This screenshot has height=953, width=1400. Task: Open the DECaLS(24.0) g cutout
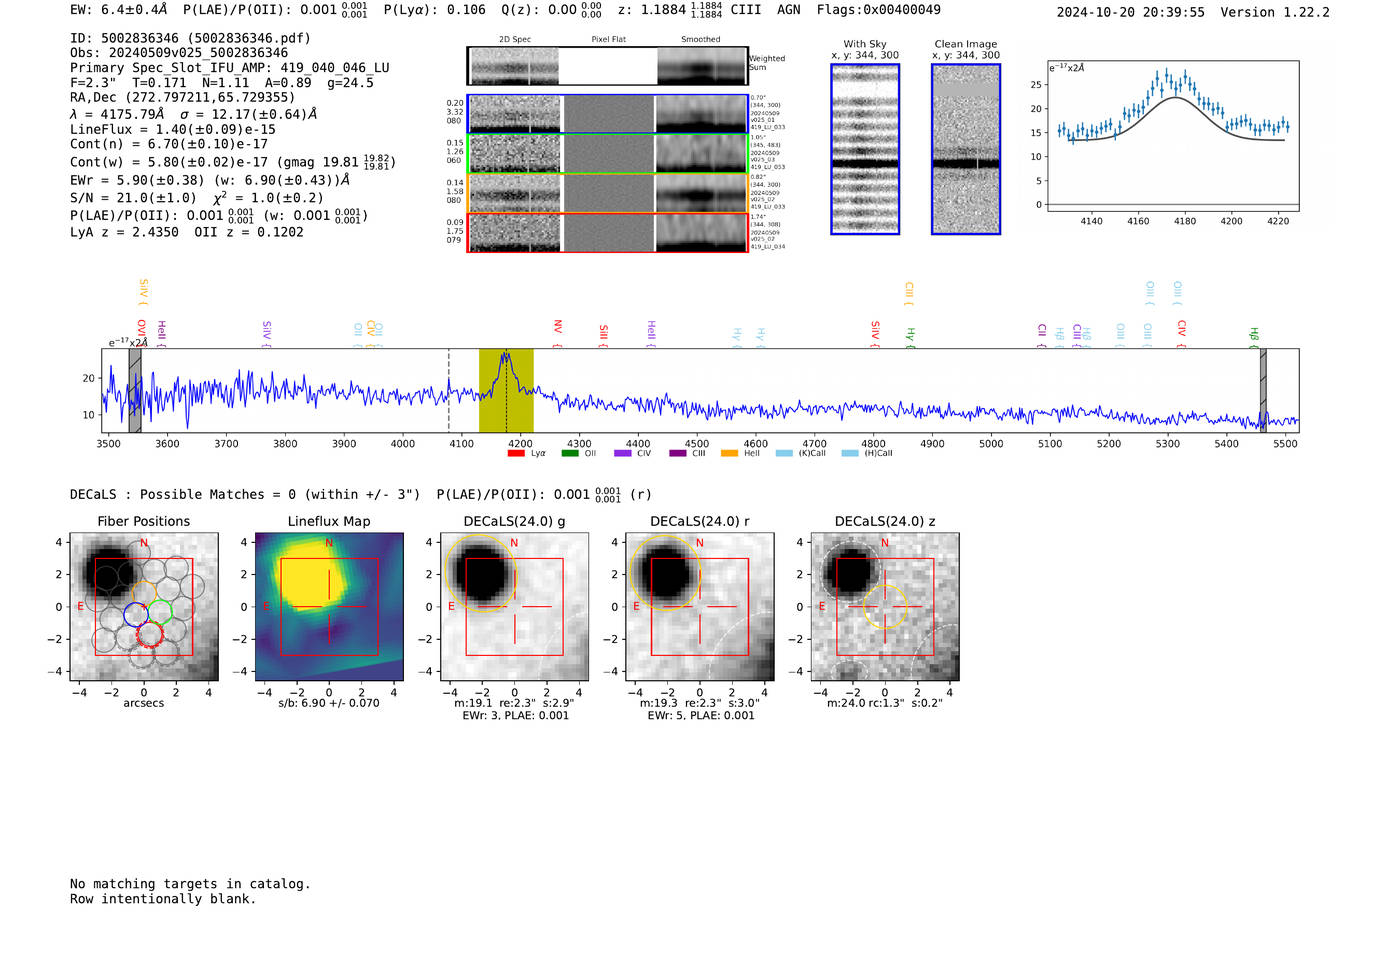pos(515,607)
